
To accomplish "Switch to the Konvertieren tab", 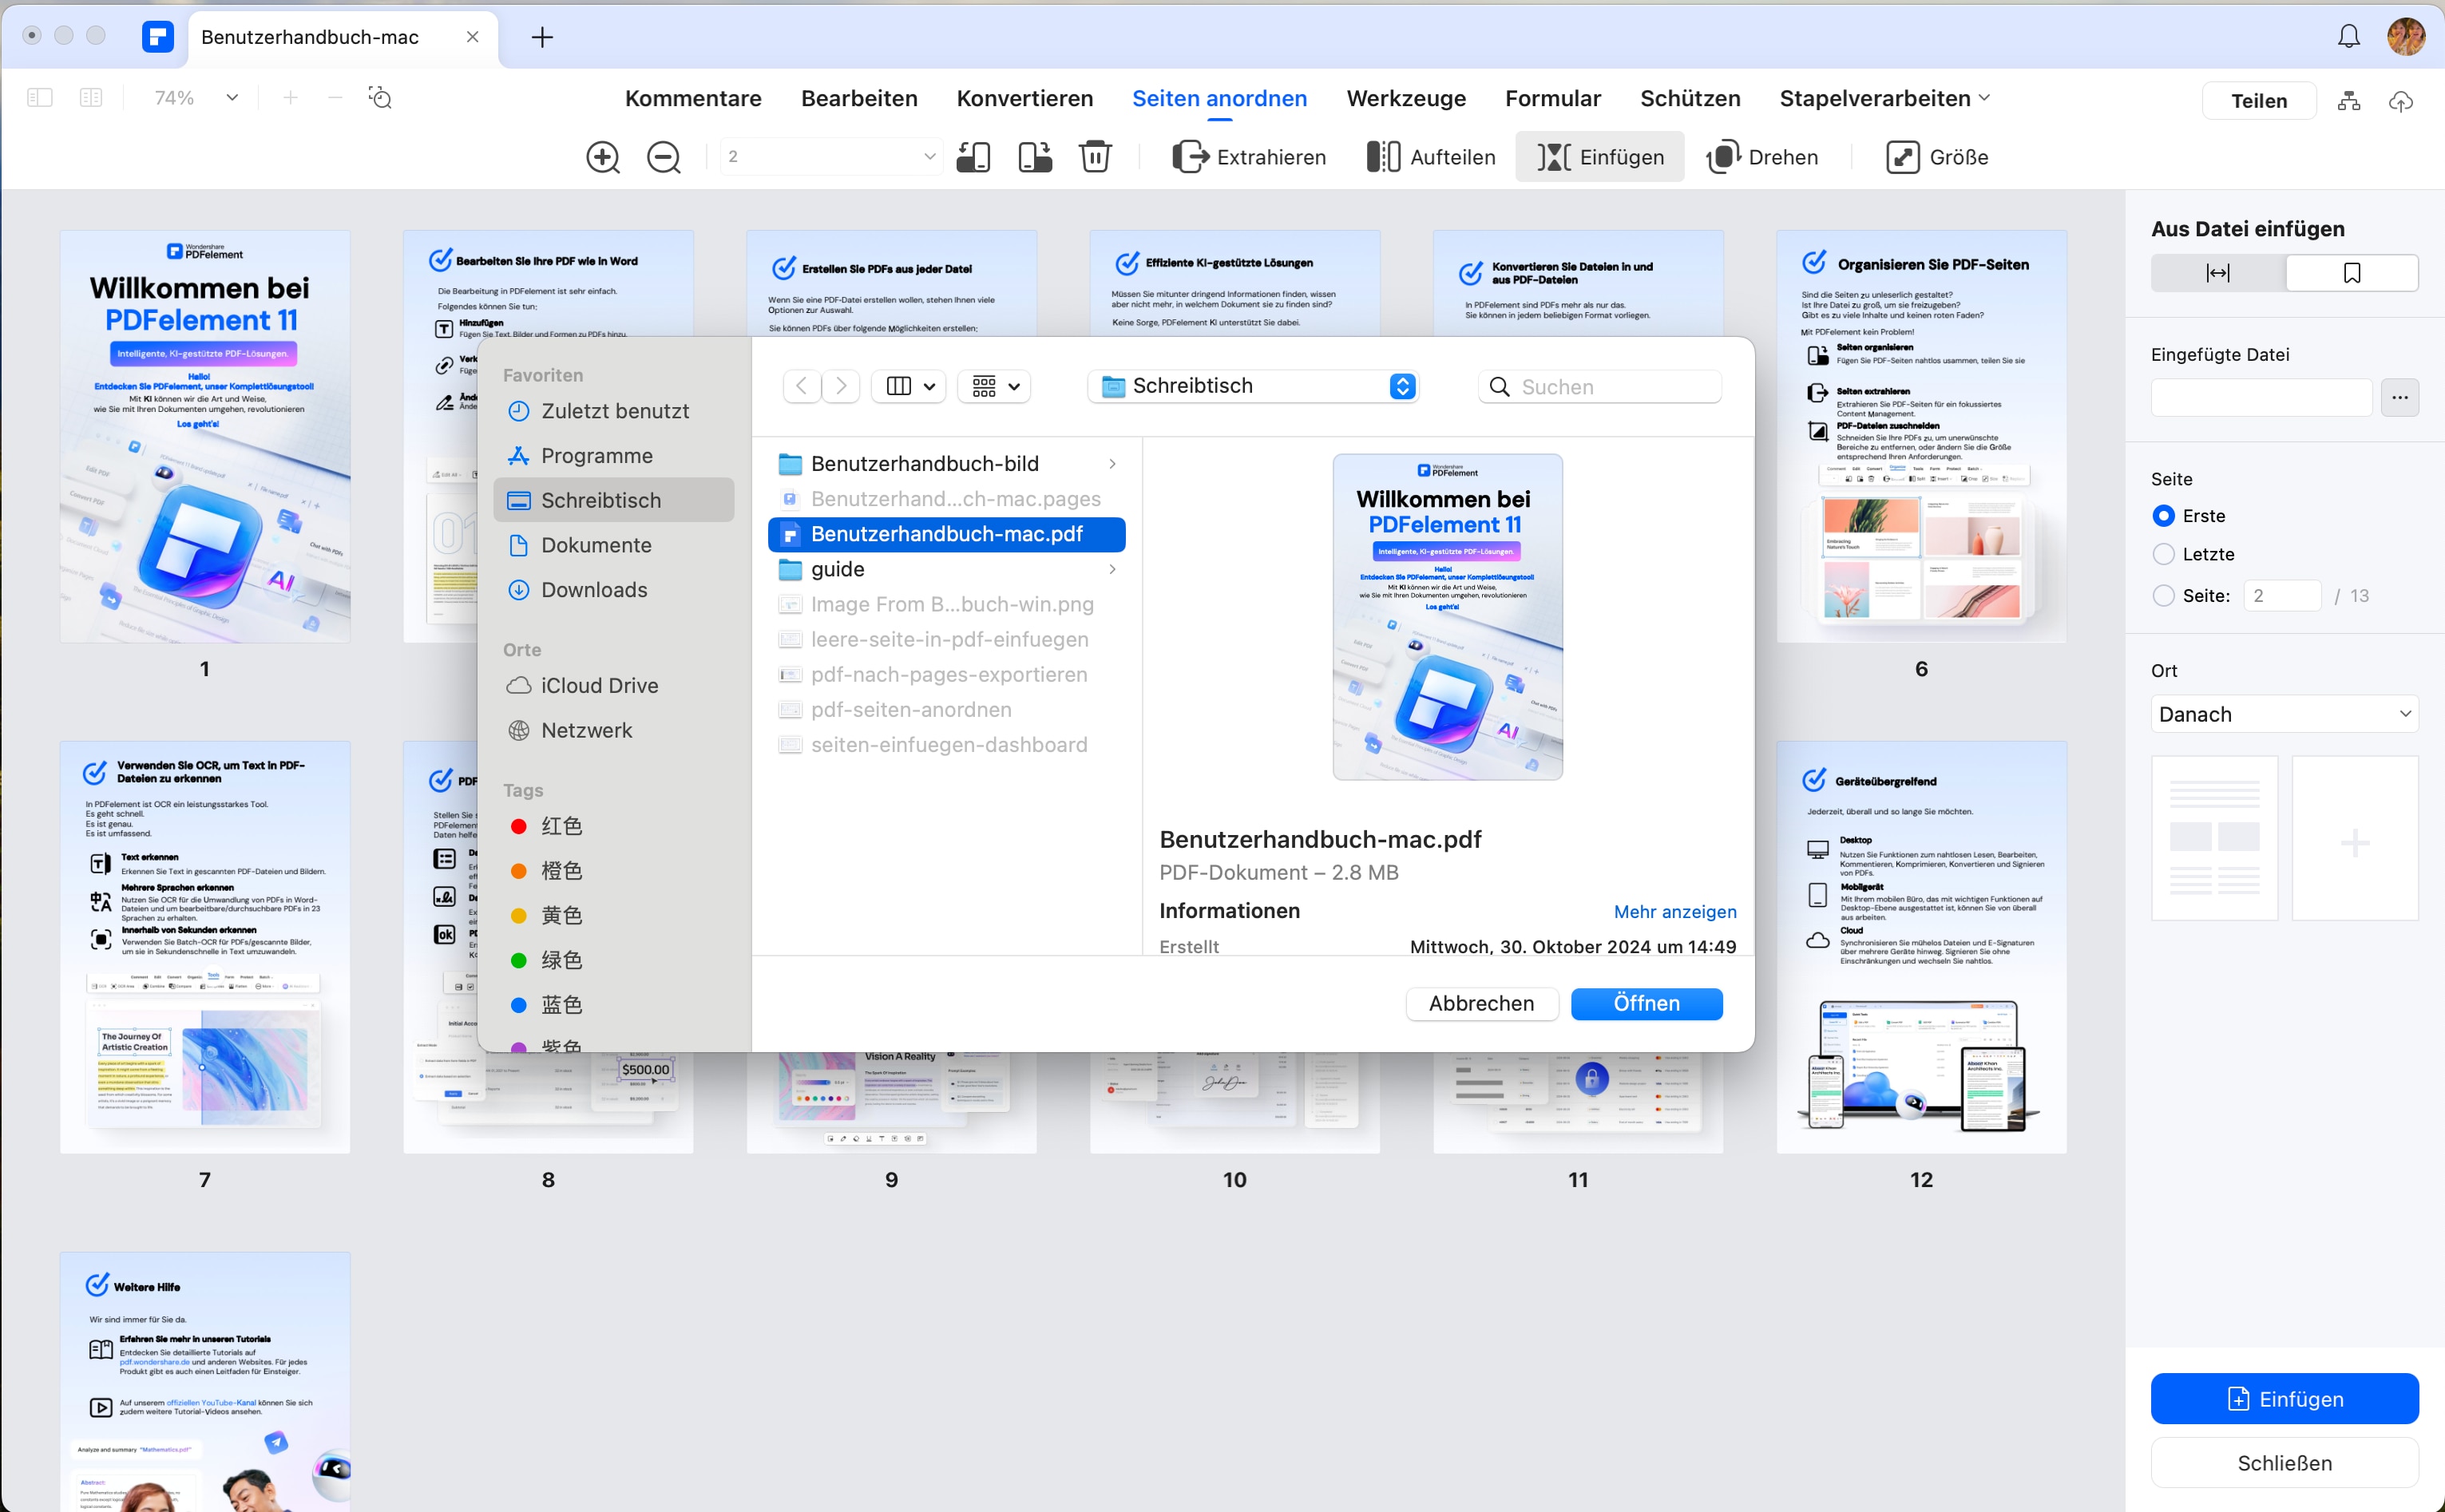I will click(x=1024, y=98).
